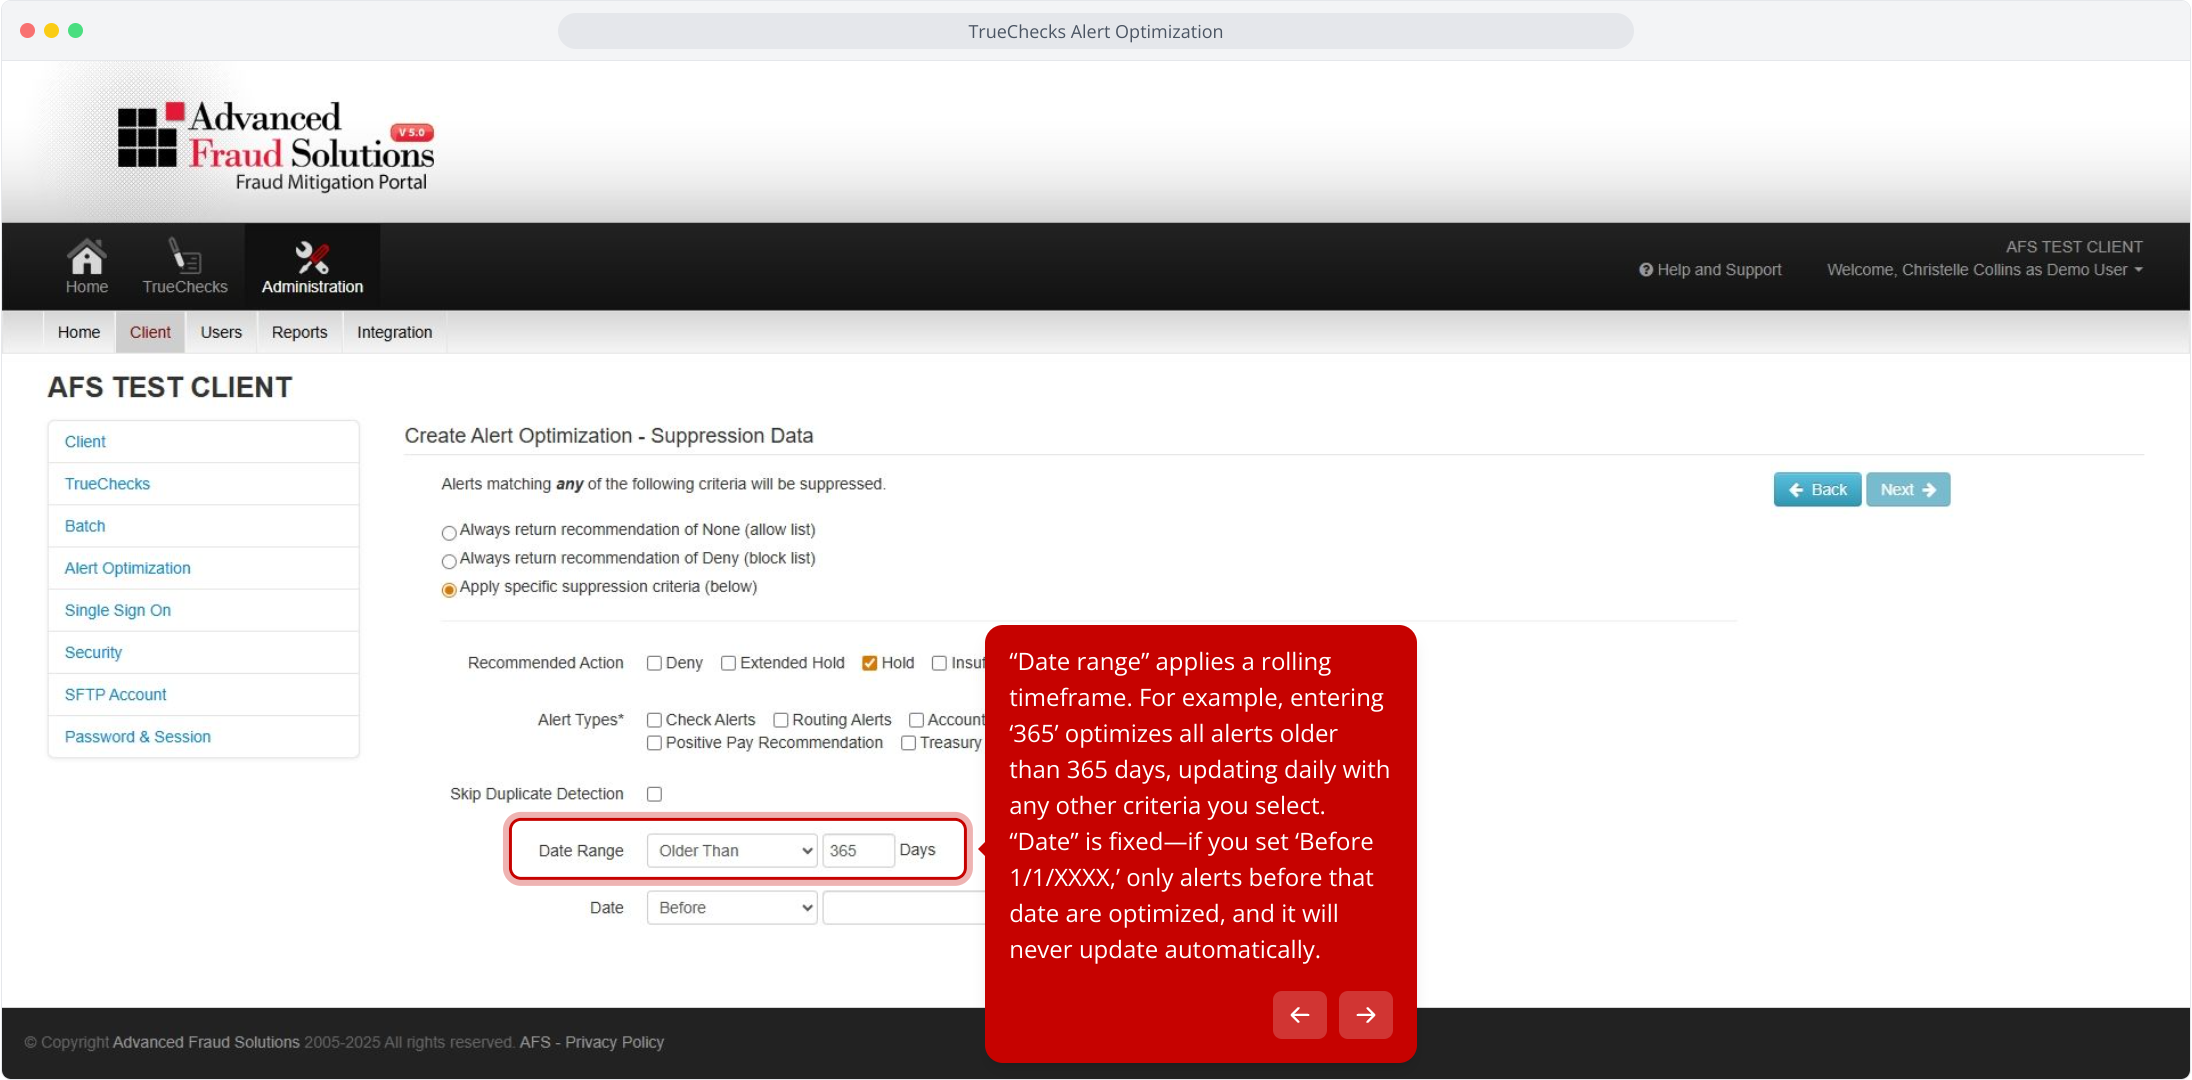
Task: Select 'Always return recommendation of None' radio
Action: click(449, 532)
